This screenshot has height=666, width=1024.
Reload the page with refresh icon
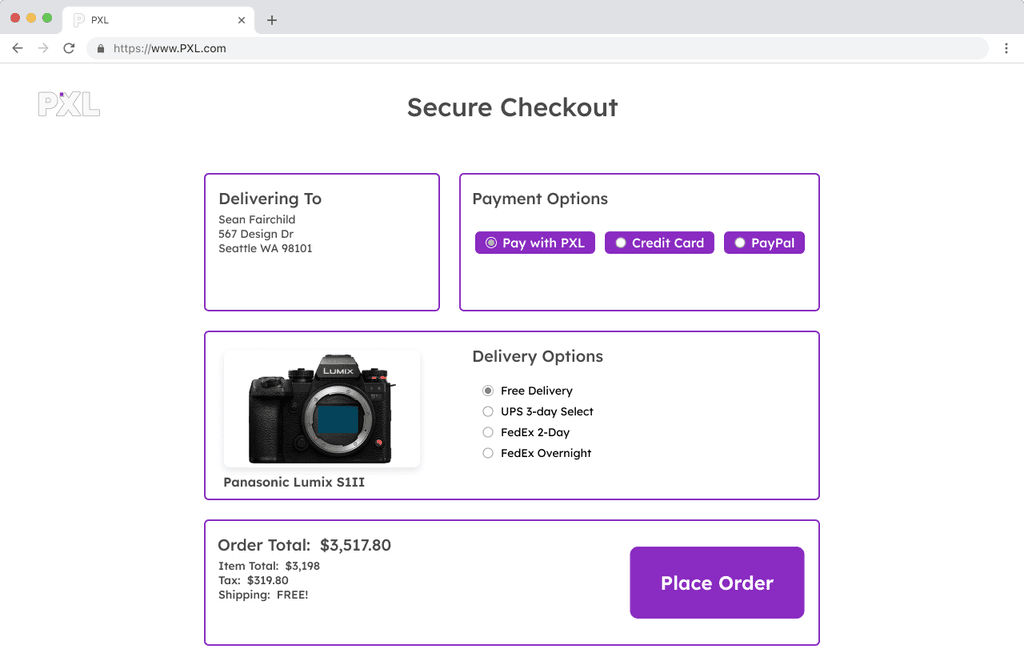(69, 48)
